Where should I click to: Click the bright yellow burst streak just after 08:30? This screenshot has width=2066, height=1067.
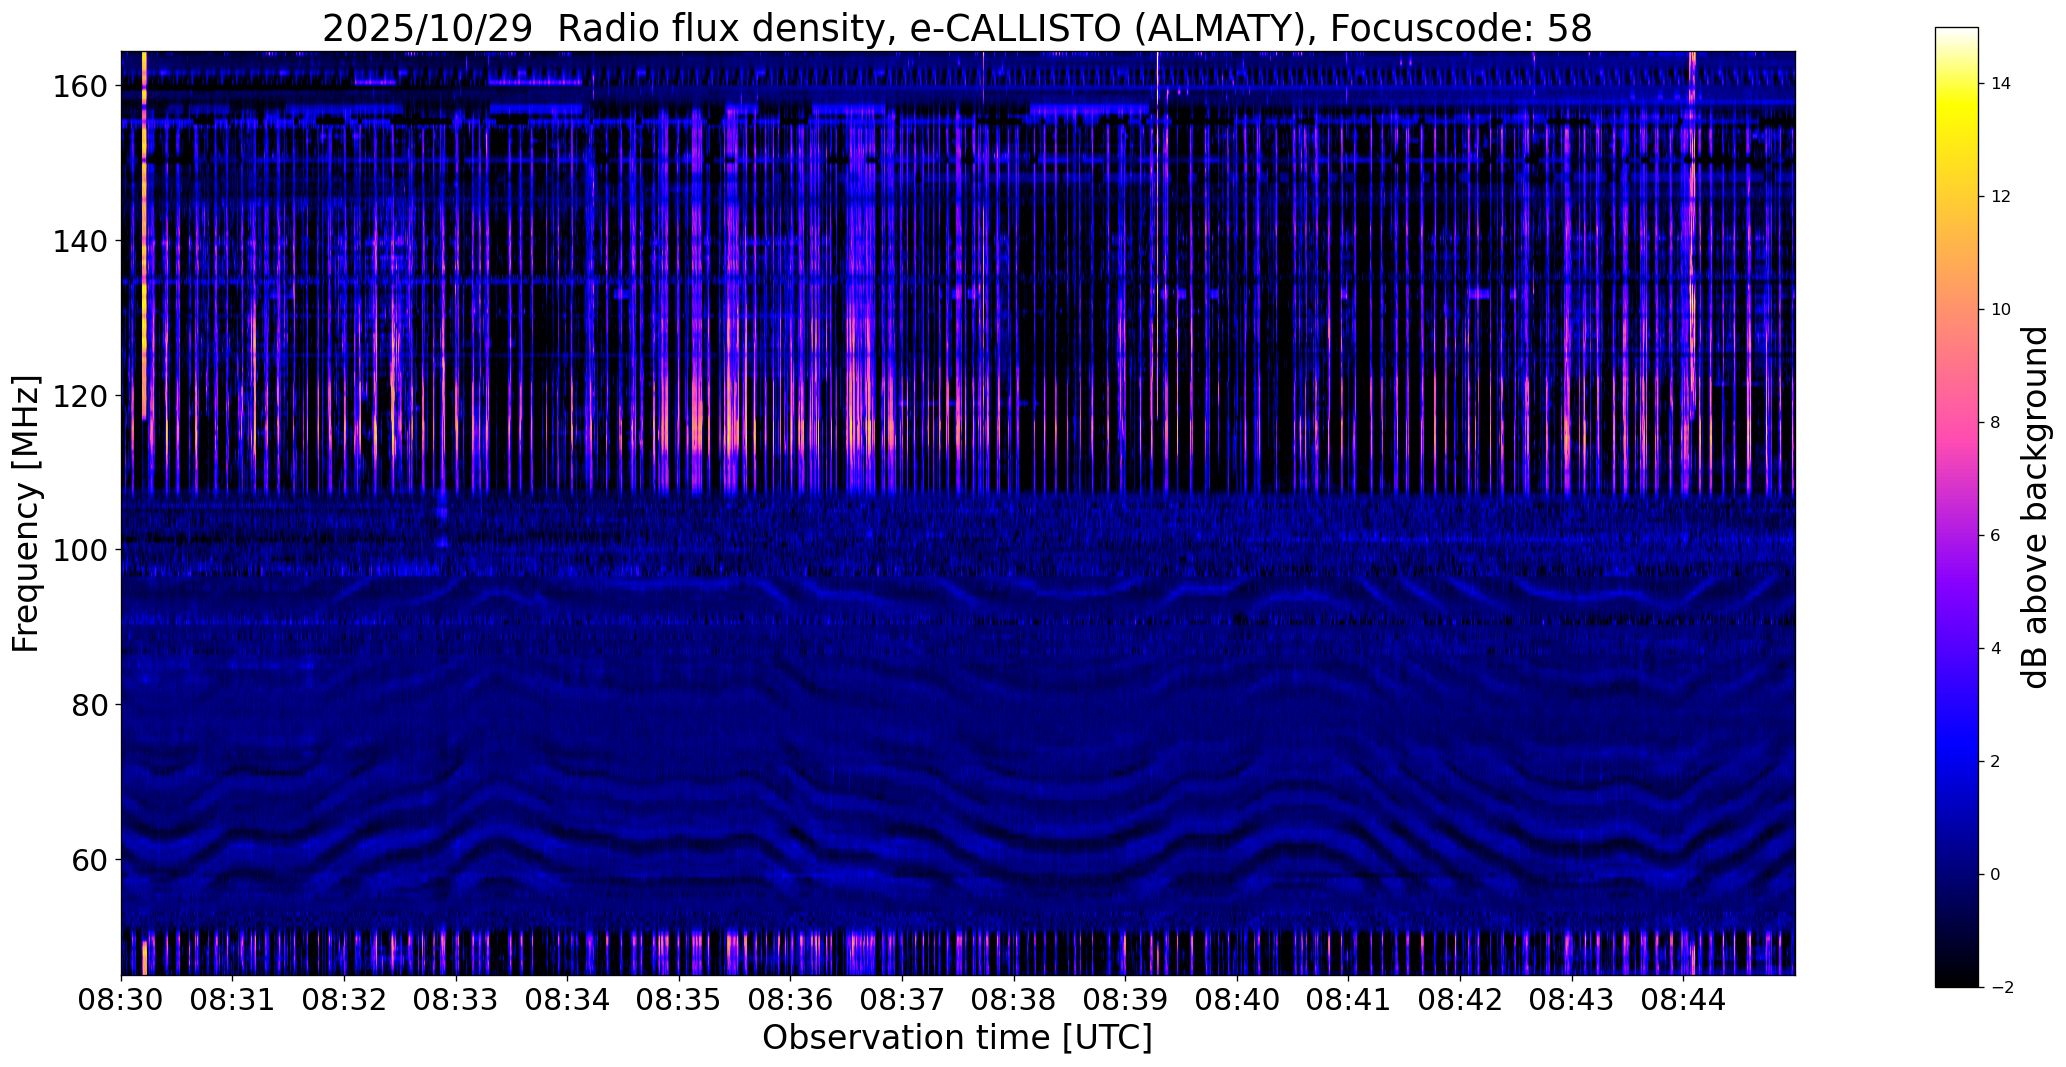click(145, 235)
